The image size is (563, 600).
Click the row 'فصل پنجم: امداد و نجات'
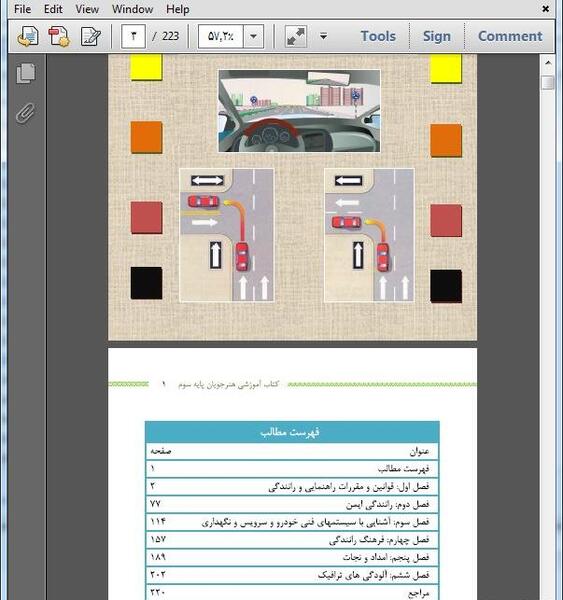coord(292,557)
